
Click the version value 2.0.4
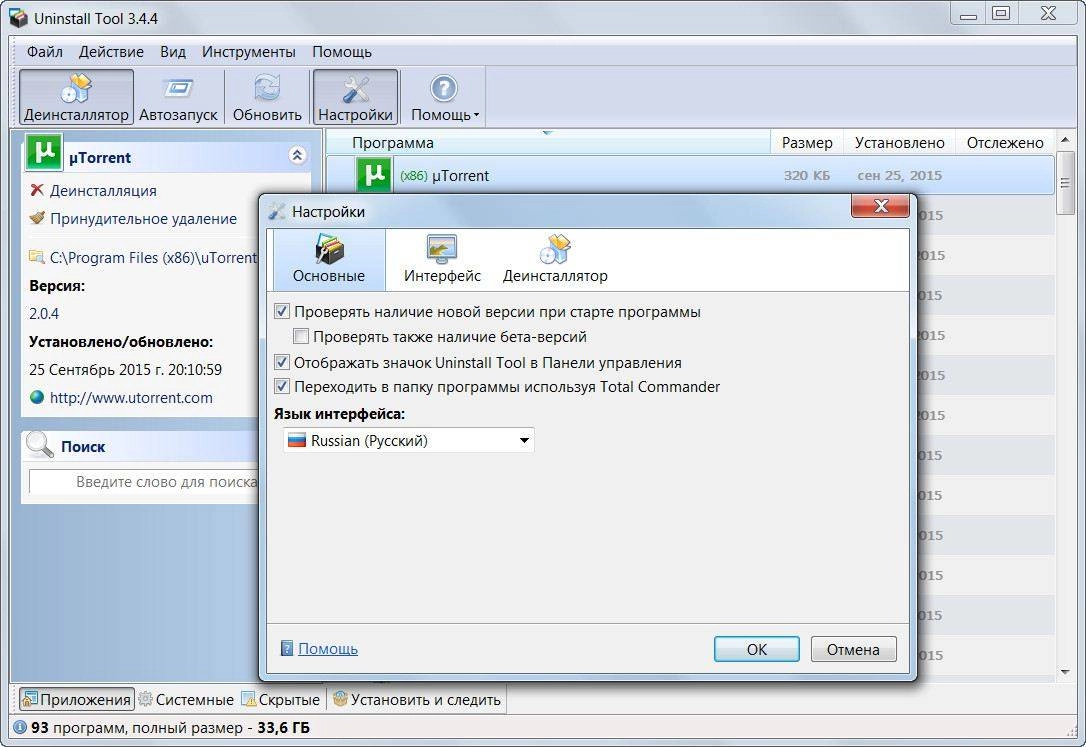(x=44, y=314)
